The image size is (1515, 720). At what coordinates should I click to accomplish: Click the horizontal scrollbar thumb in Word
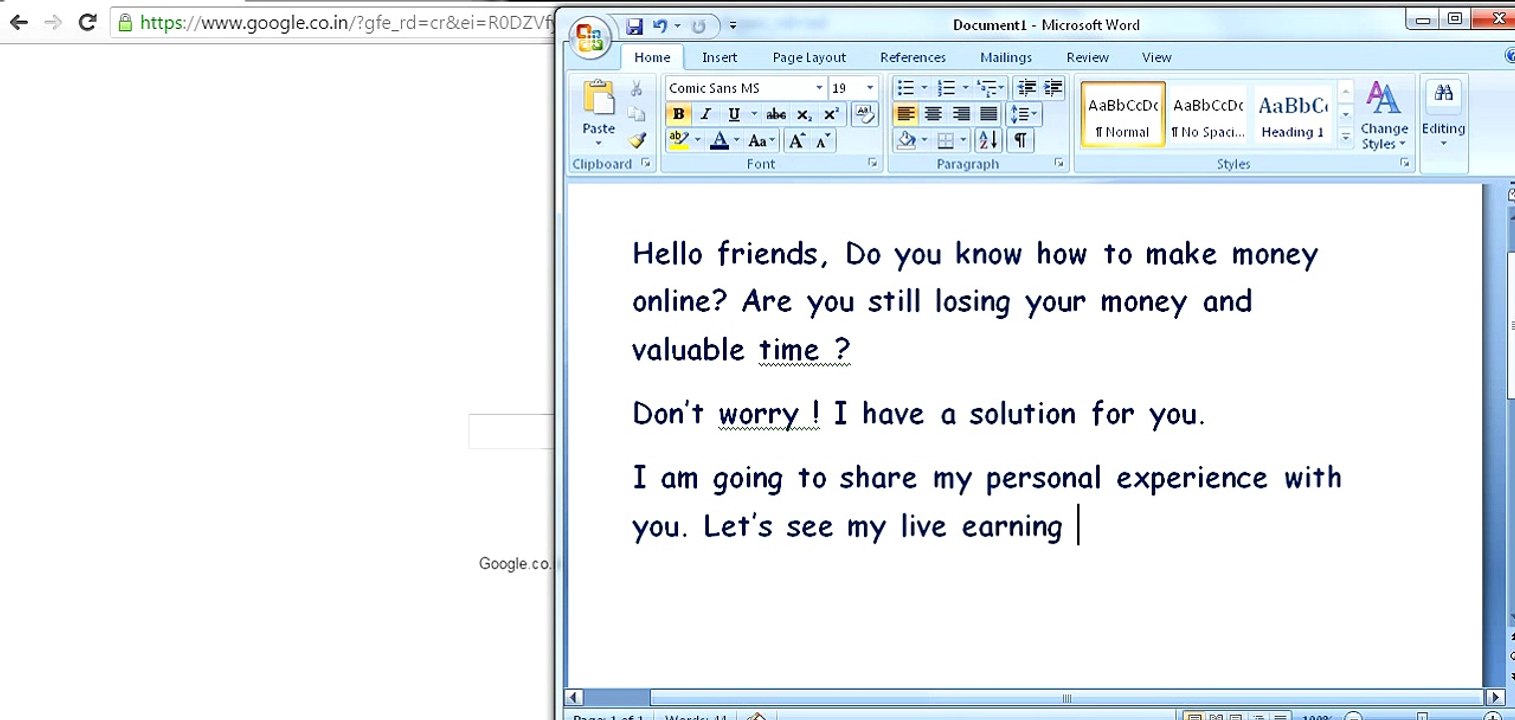(x=1066, y=698)
